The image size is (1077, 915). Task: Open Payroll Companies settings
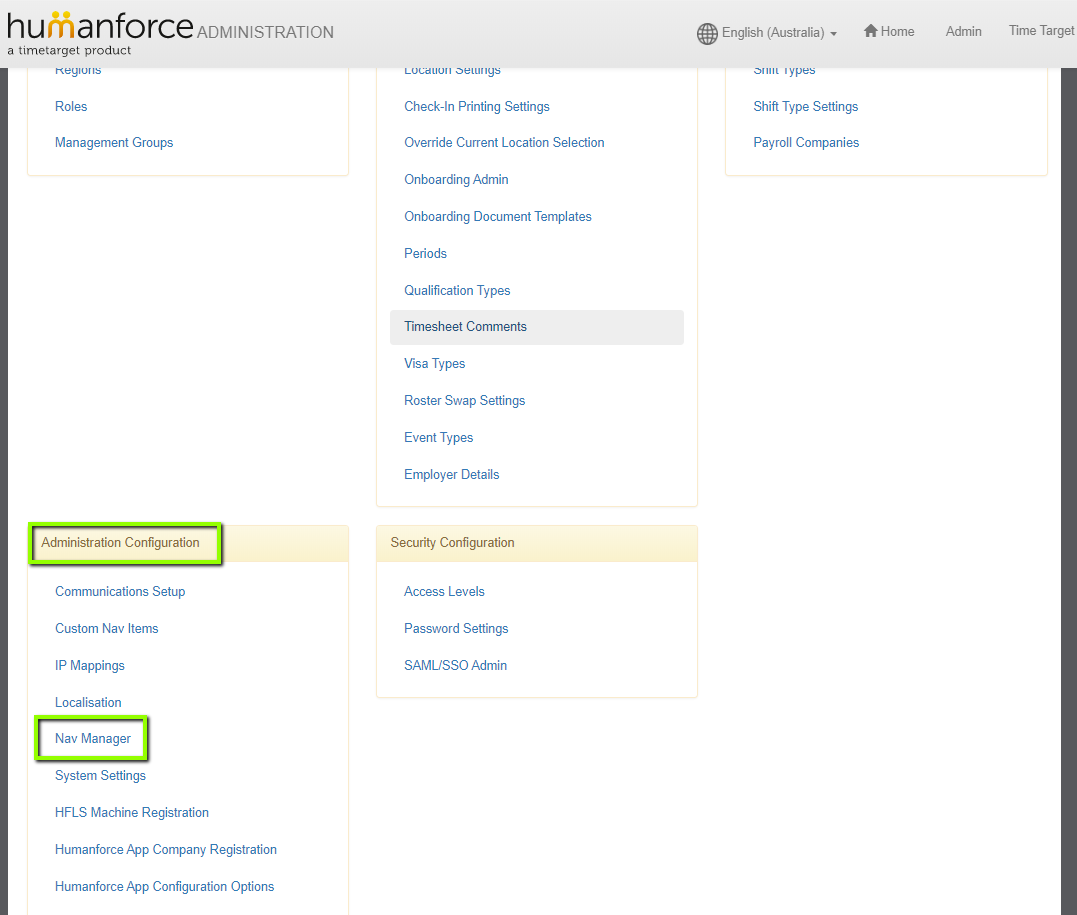(806, 142)
